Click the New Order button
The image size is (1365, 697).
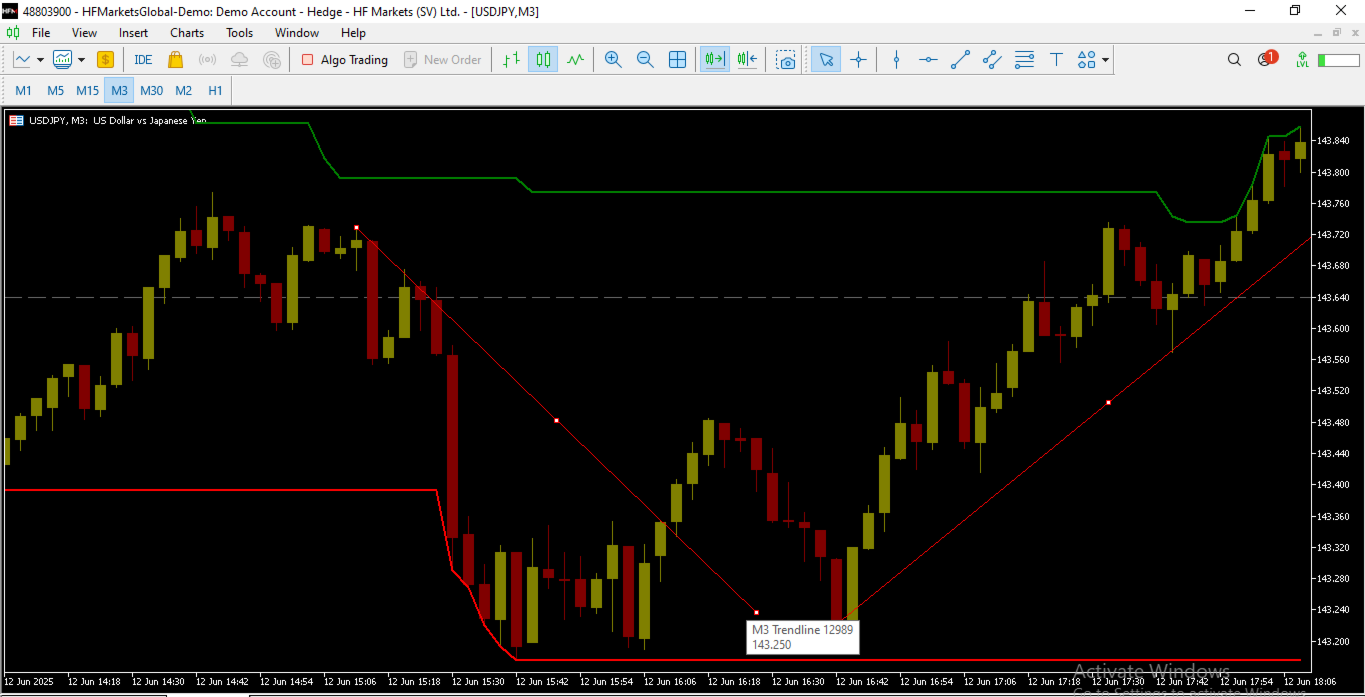(x=443, y=59)
